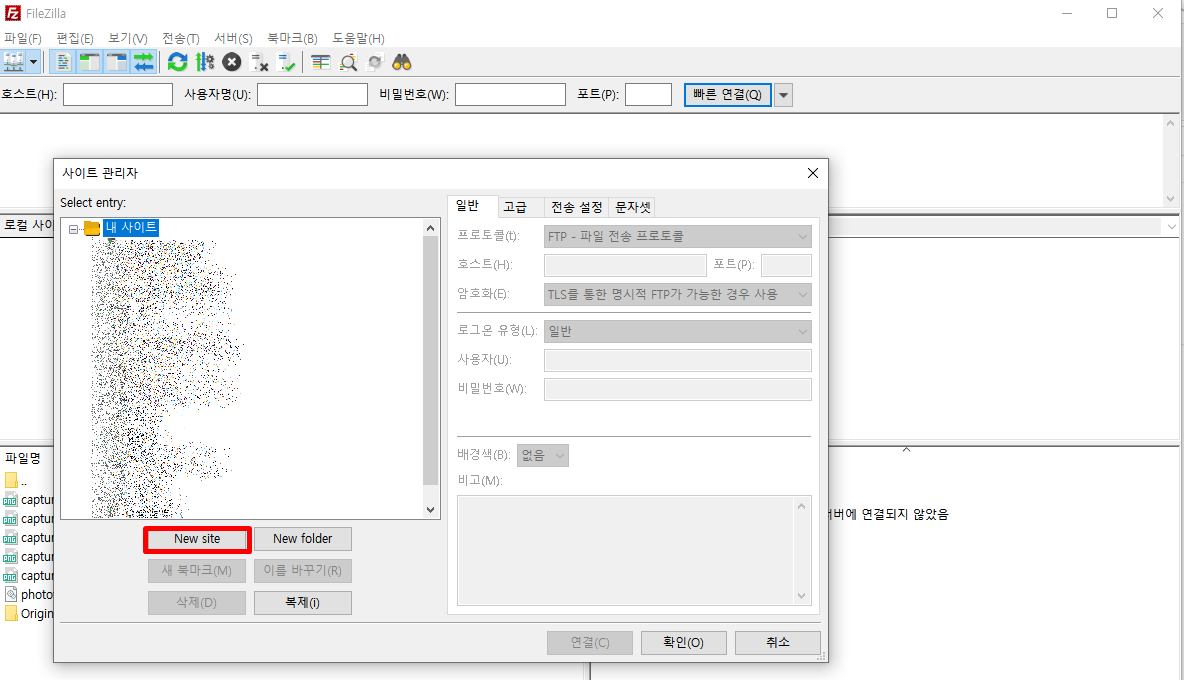Screen dimensions: 1184x680
Task: Click the 취소 button
Action: [778, 642]
